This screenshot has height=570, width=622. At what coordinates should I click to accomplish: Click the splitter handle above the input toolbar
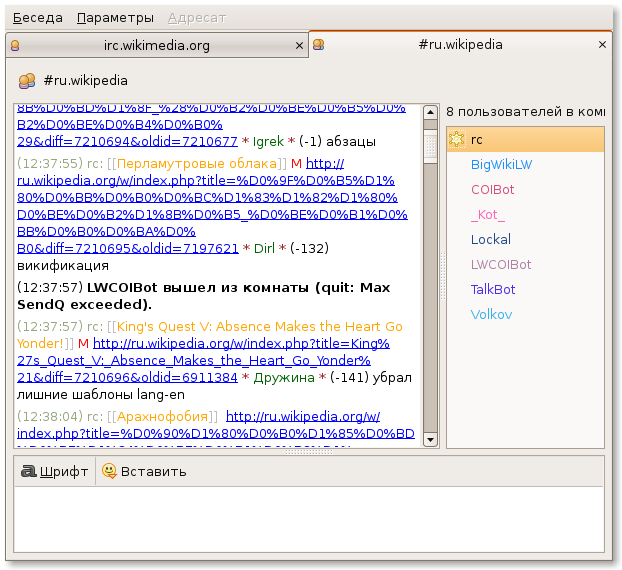tap(309, 451)
